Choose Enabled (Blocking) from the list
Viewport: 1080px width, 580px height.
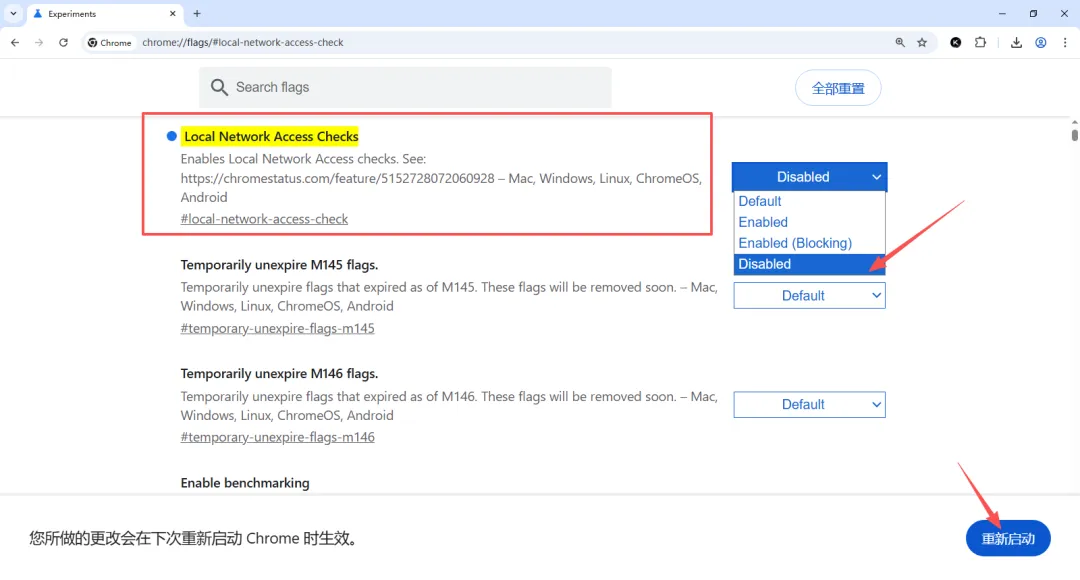coord(795,243)
